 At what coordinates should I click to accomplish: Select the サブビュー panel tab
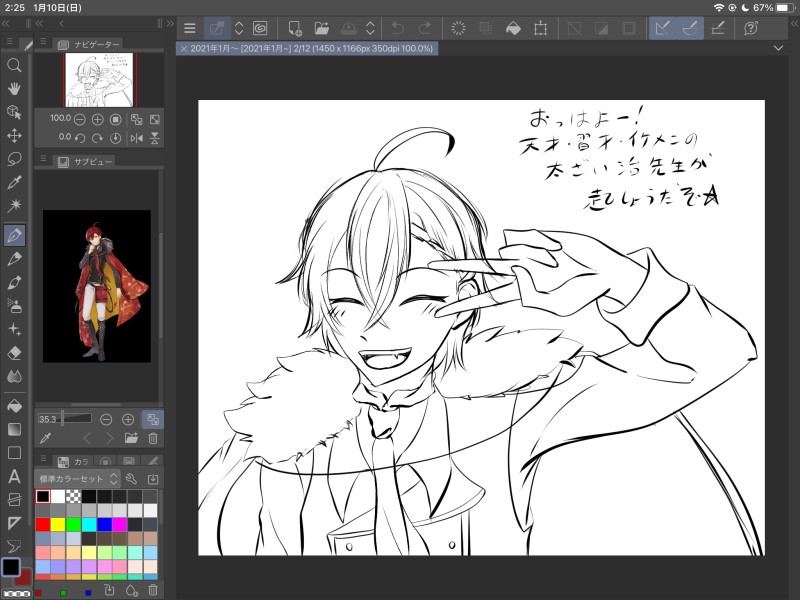(x=85, y=161)
